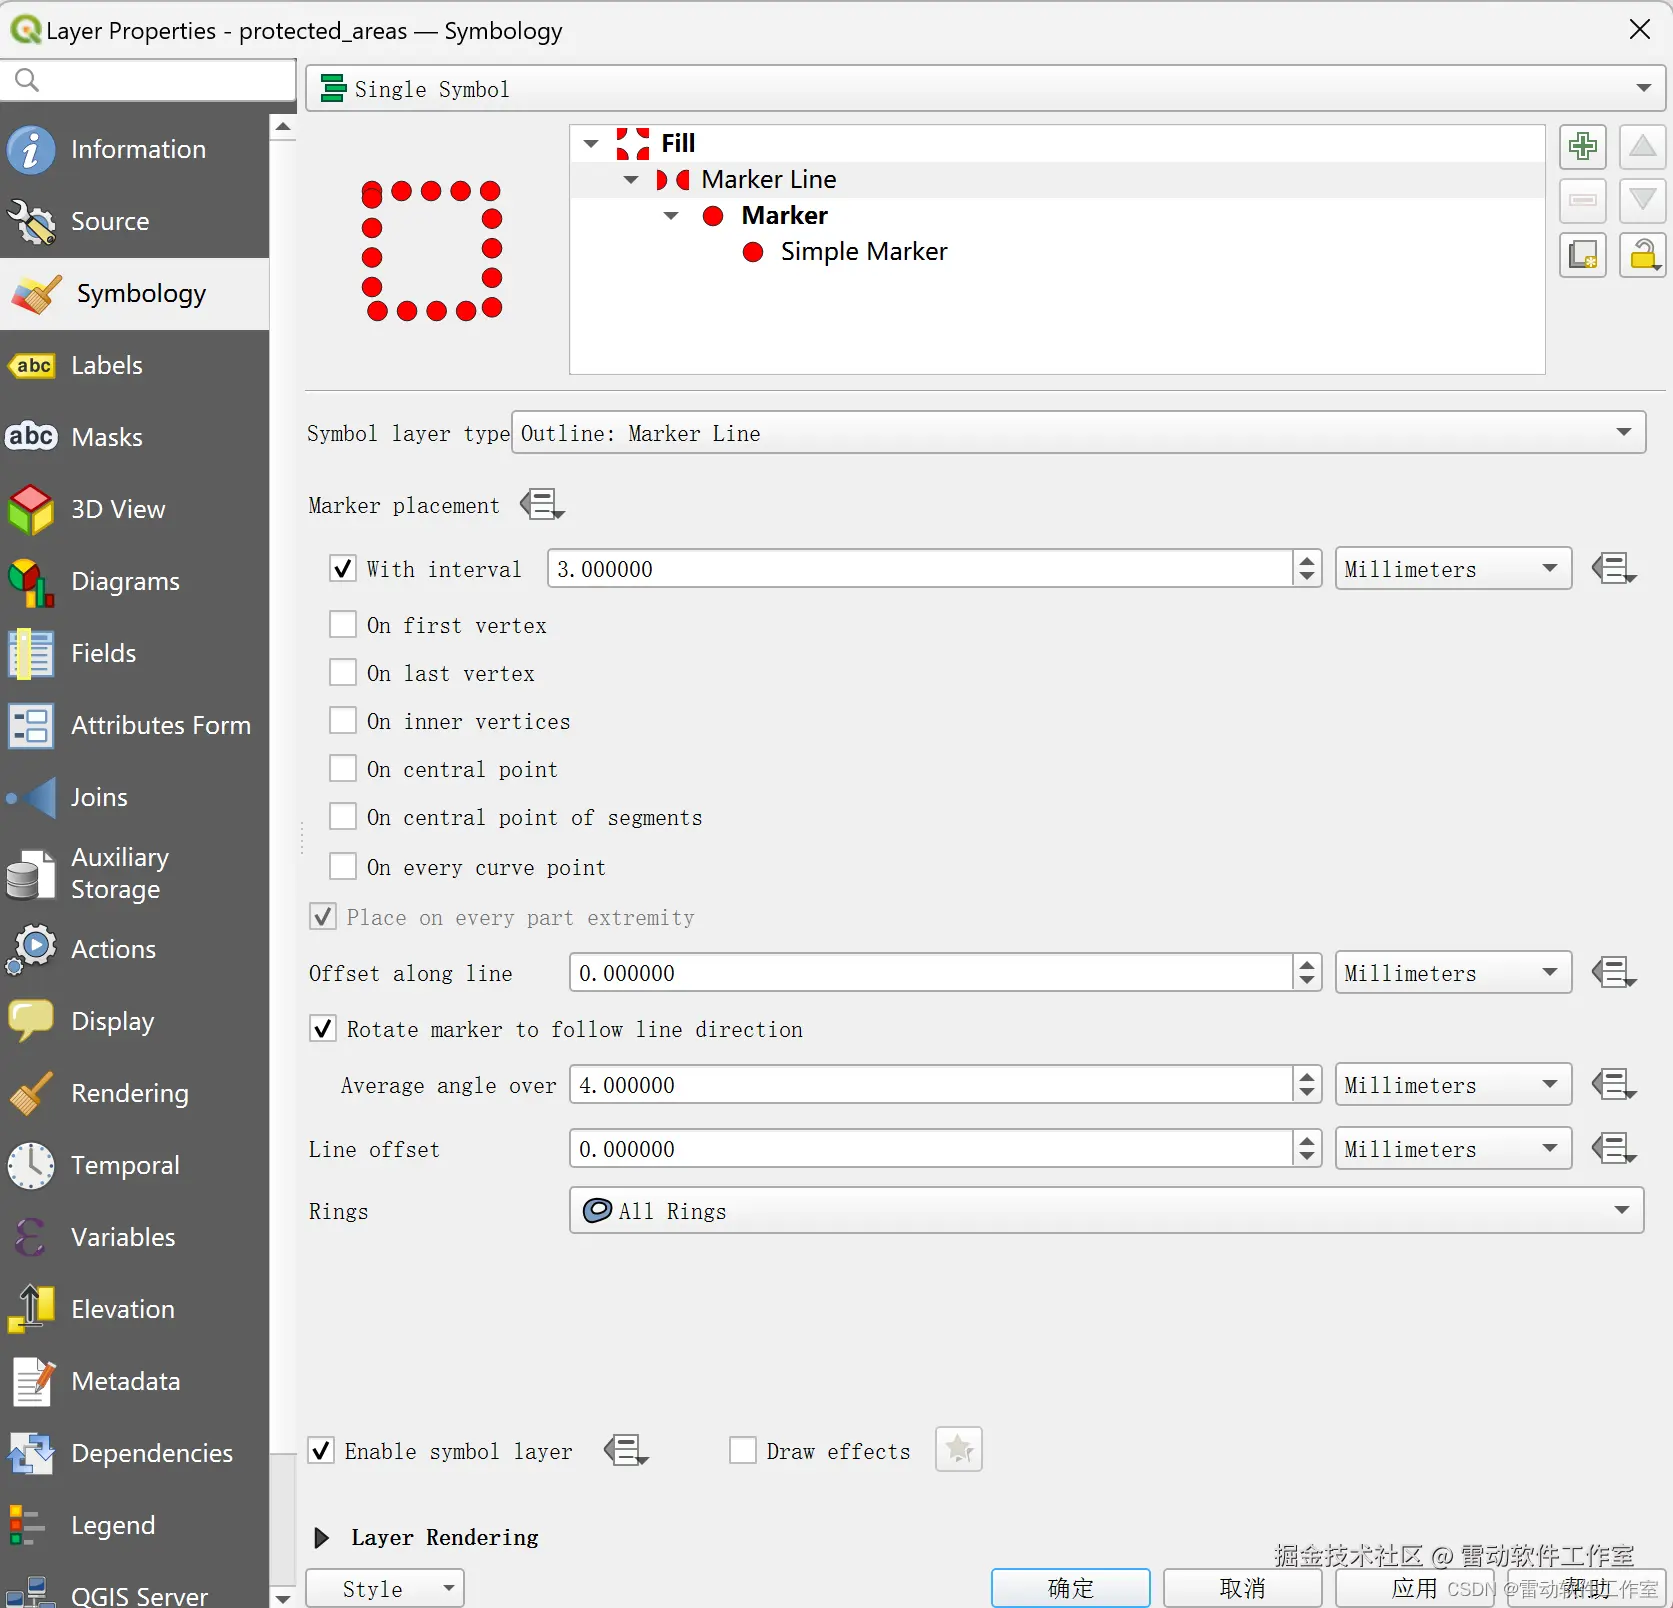This screenshot has width=1673, height=1608.
Task: Select the Symbology tab
Action: pyautogui.click(x=135, y=294)
